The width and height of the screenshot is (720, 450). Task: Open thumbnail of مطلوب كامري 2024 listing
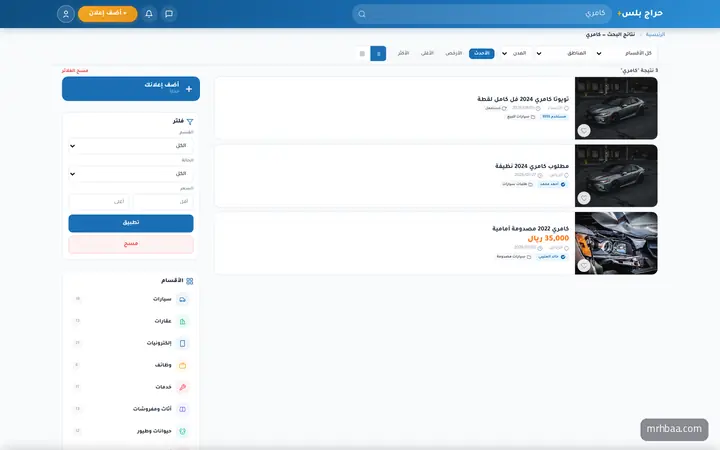616,175
